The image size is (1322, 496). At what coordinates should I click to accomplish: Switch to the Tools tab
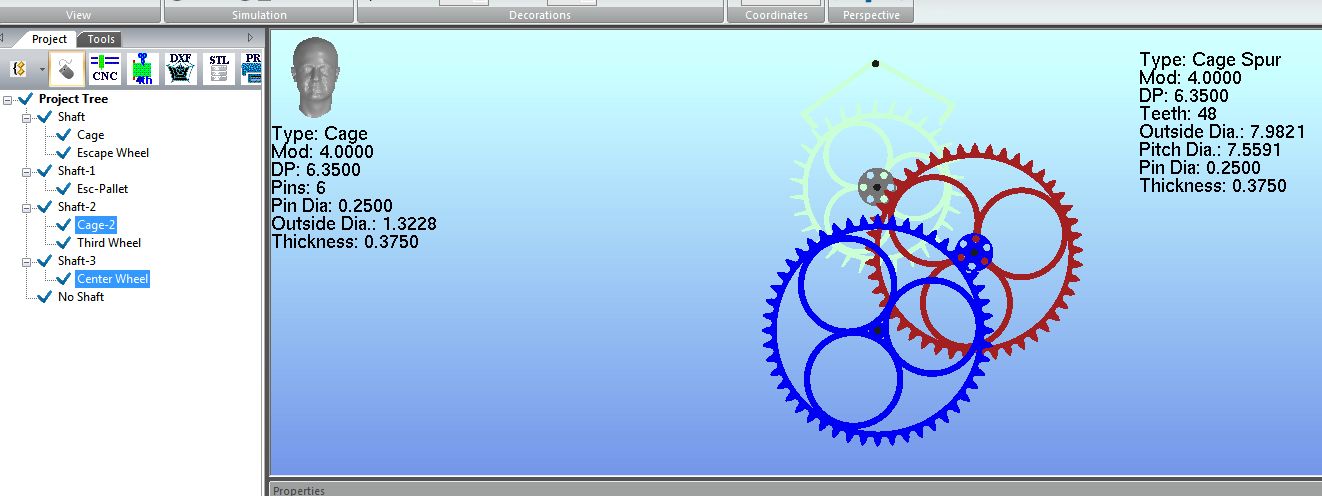101,39
